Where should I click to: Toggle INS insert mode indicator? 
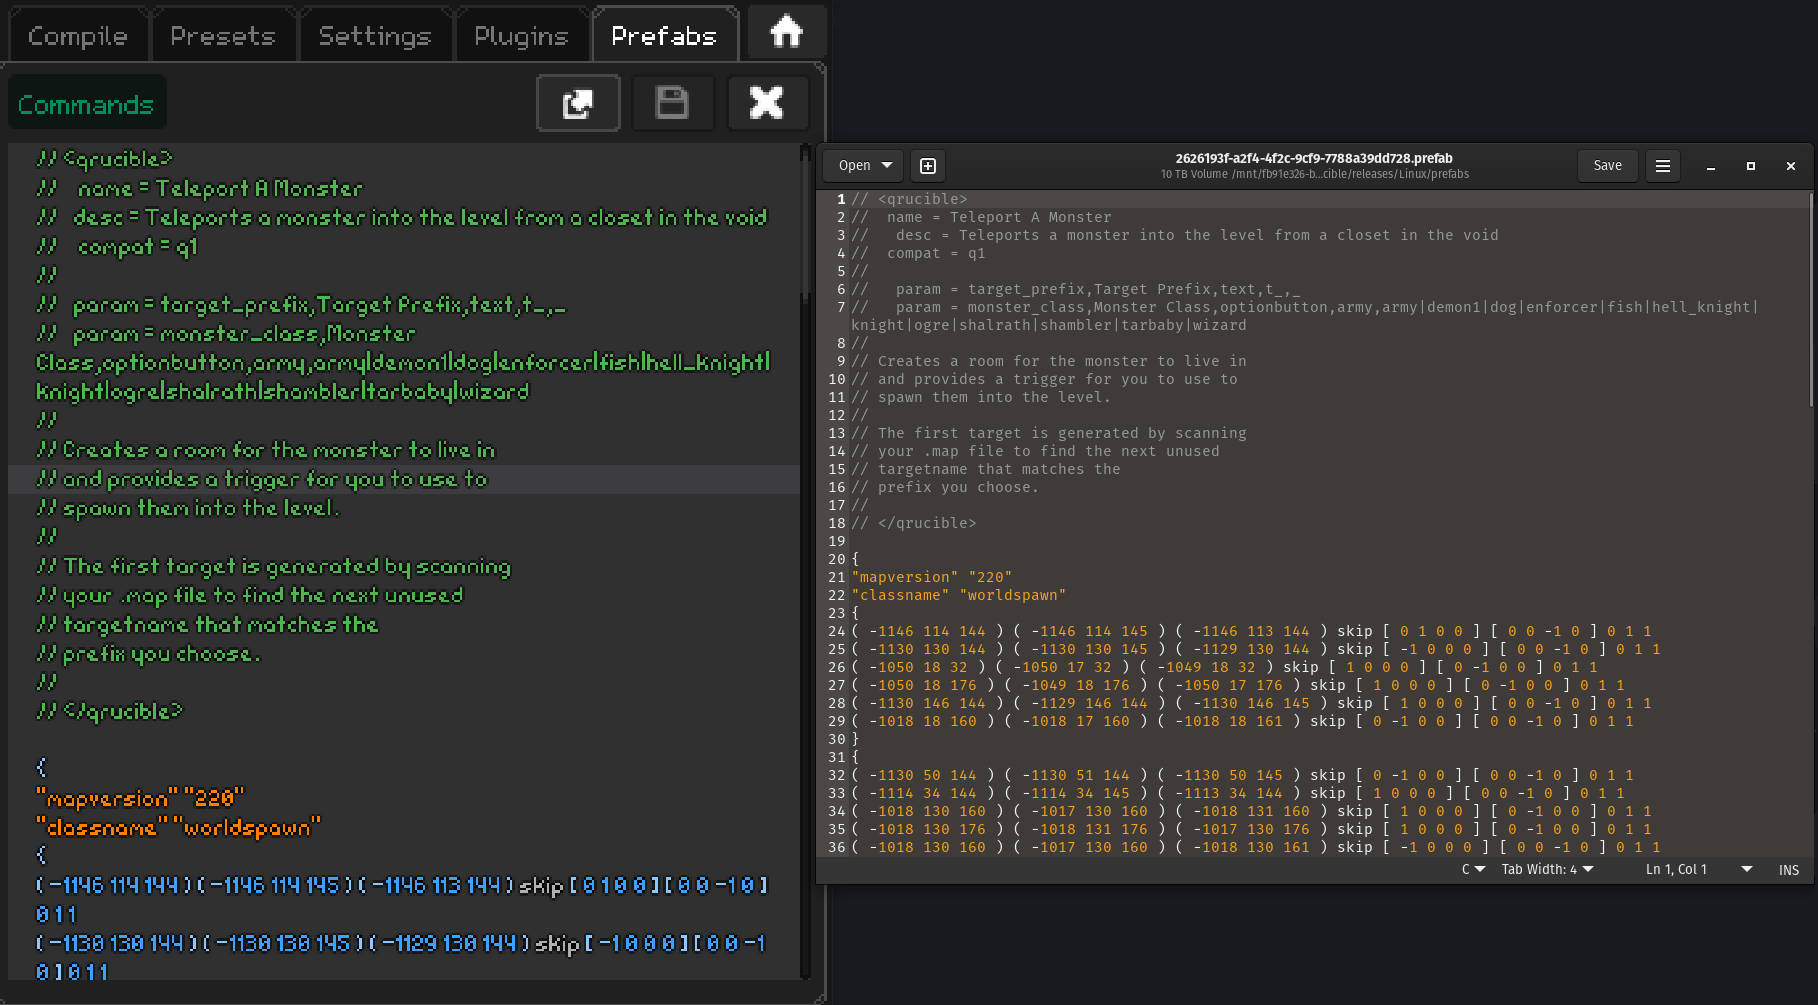pyautogui.click(x=1789, y=870)
